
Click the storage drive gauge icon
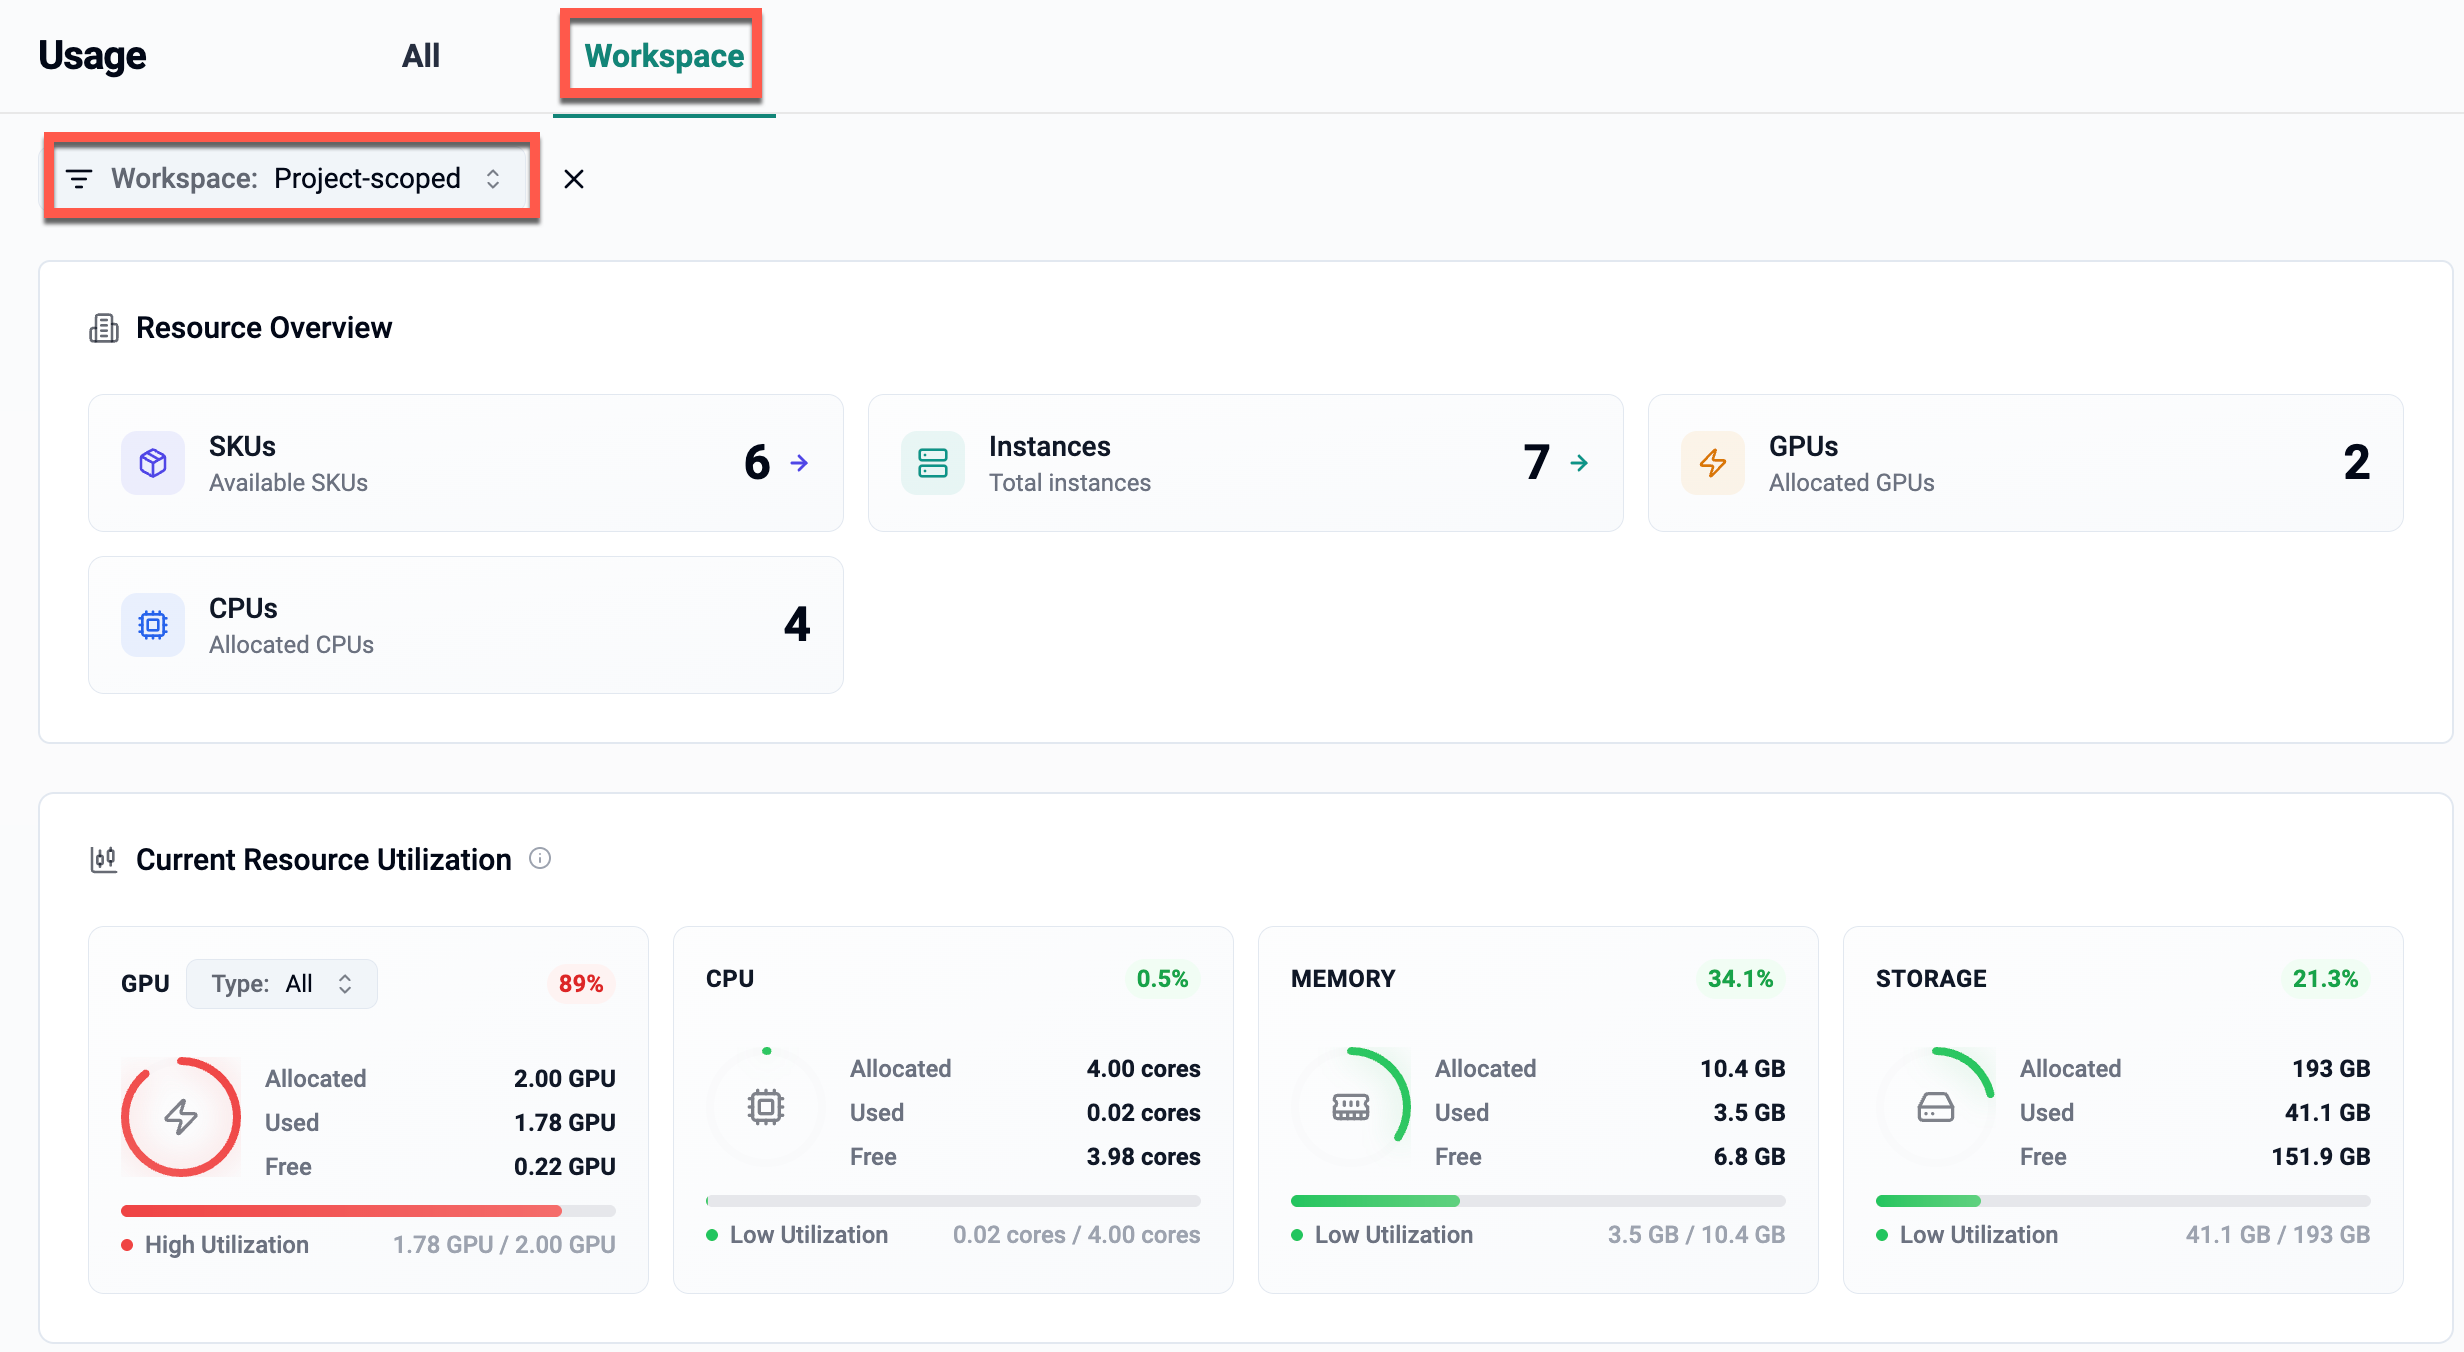pos(1935,1107)
